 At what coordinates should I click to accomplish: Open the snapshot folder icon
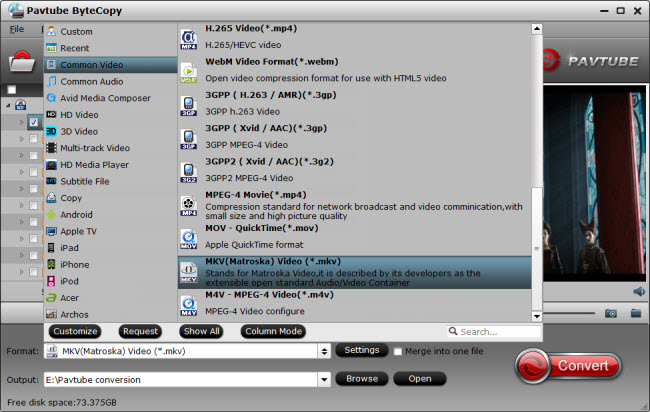(x=636, y=313)
